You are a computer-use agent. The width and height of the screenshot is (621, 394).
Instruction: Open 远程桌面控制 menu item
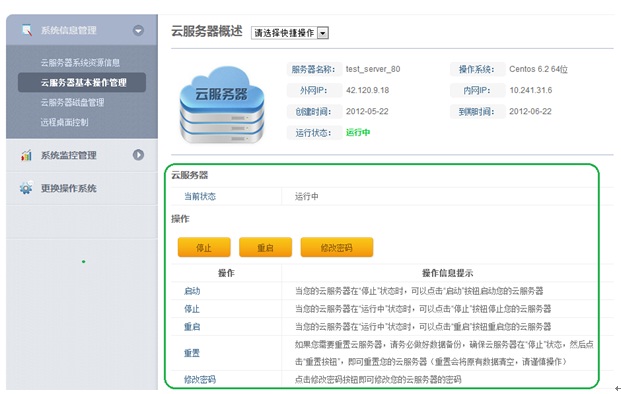tap(64, 122)
